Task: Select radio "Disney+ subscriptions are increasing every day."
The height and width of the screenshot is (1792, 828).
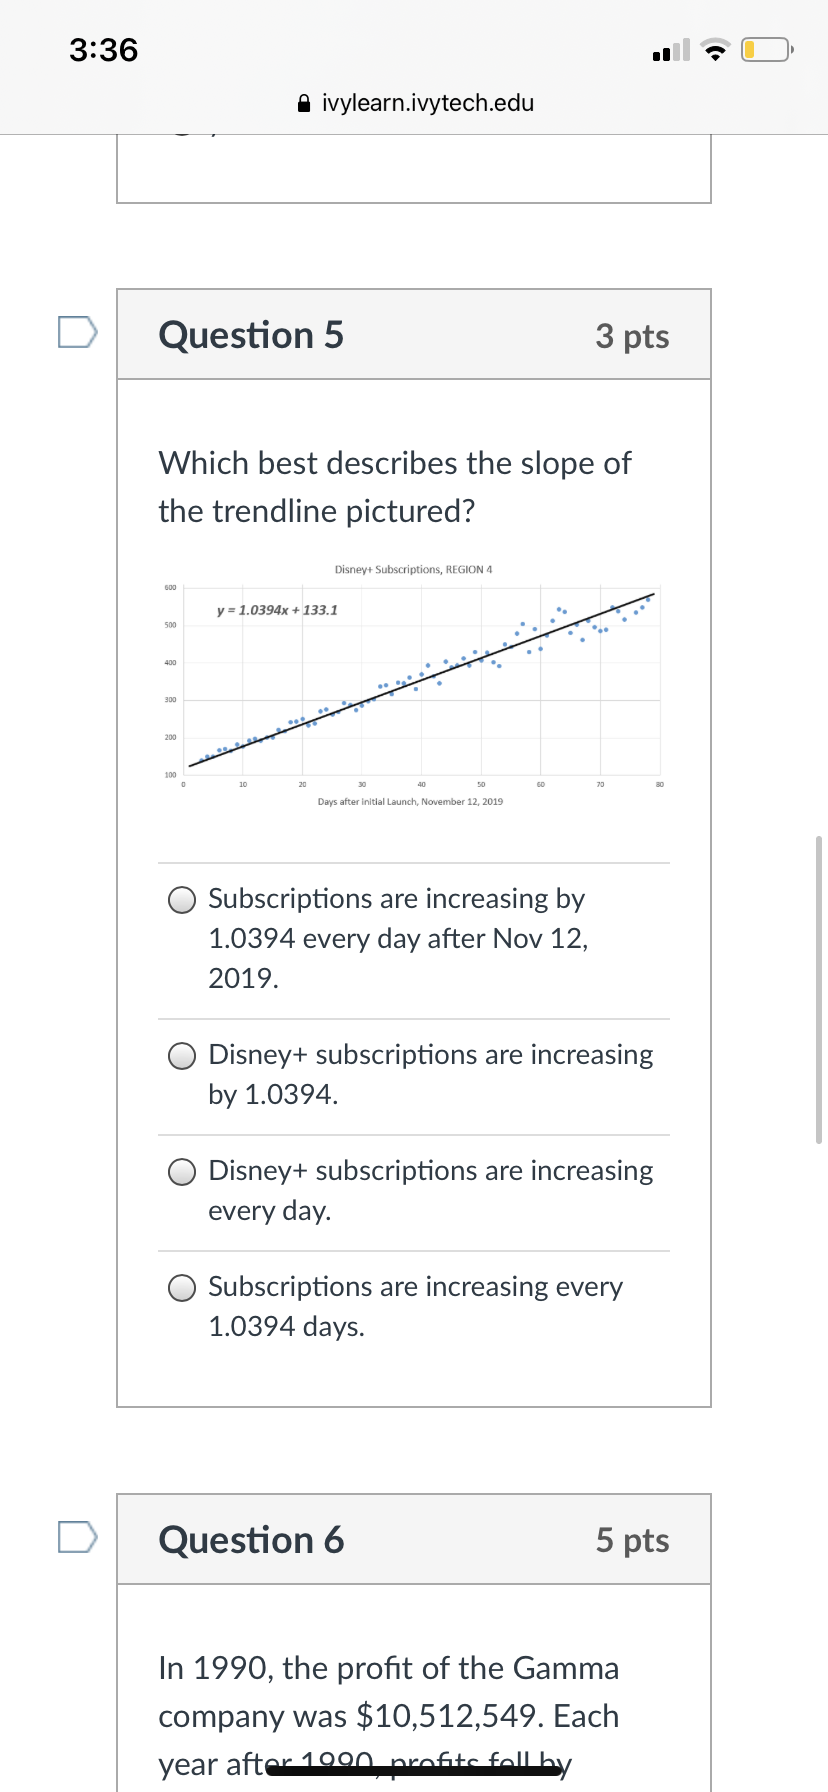Action: coord(182,1172)
